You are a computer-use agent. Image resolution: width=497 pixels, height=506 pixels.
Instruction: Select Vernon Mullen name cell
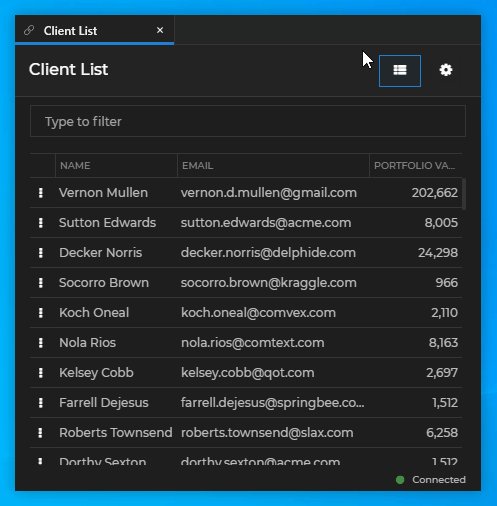[x=103, y=193]
